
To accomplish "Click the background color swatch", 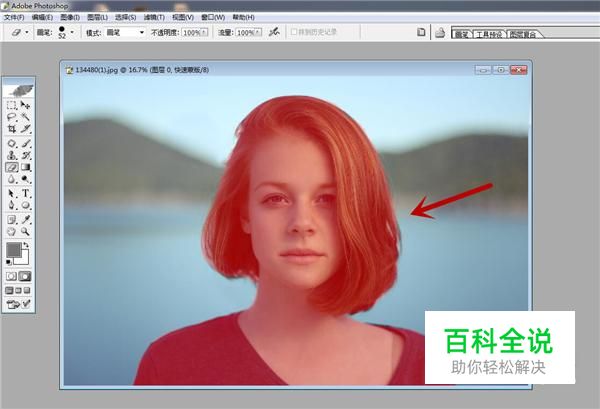I will pyautogui.click(x=25, y=259).
